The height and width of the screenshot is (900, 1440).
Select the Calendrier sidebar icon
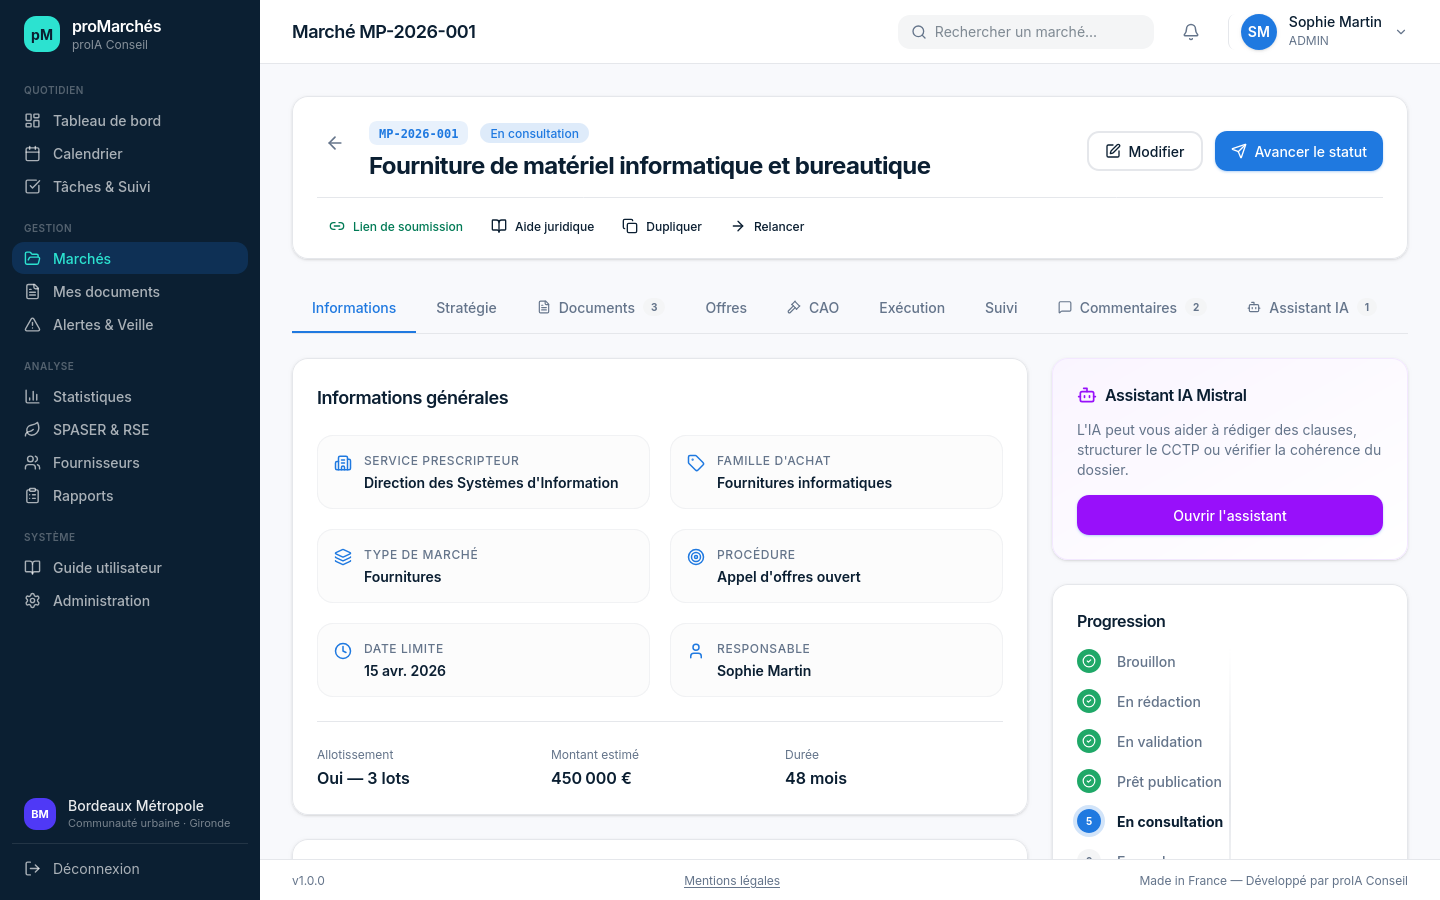click(33, 153)
